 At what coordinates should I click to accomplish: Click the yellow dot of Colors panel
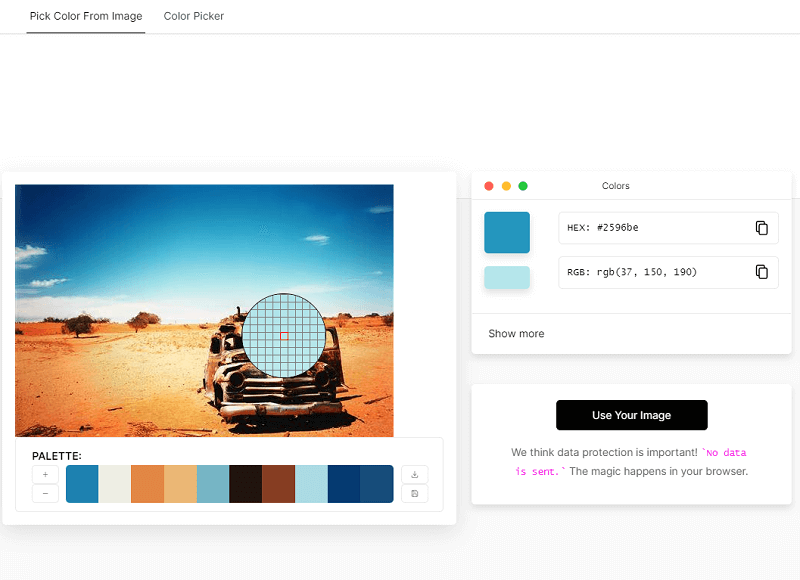coord(506,186)
